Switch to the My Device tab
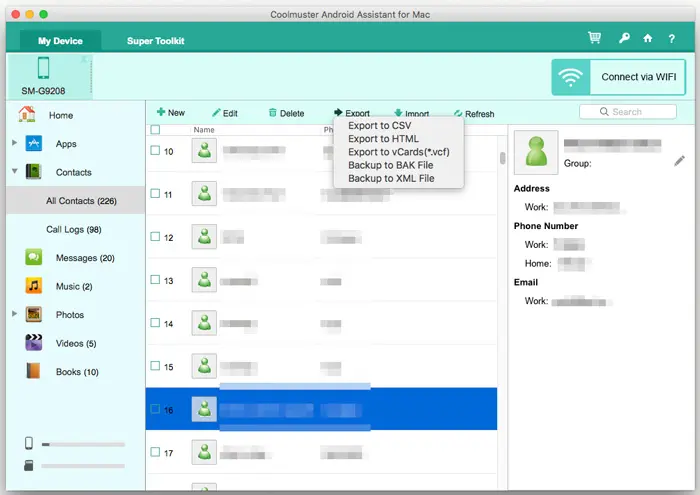The width and height of the screenshot is (700, 495). (x=60, y=41)
